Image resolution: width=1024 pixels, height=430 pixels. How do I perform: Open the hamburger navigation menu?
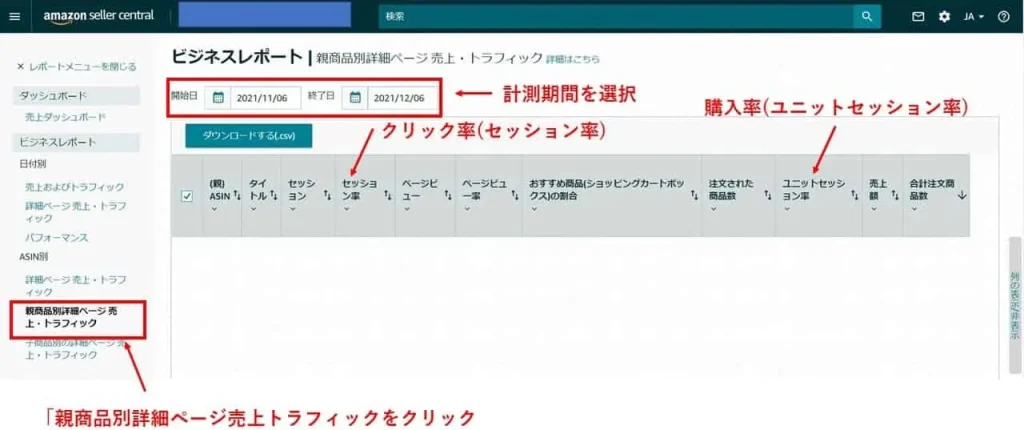[x=14, y=16]
